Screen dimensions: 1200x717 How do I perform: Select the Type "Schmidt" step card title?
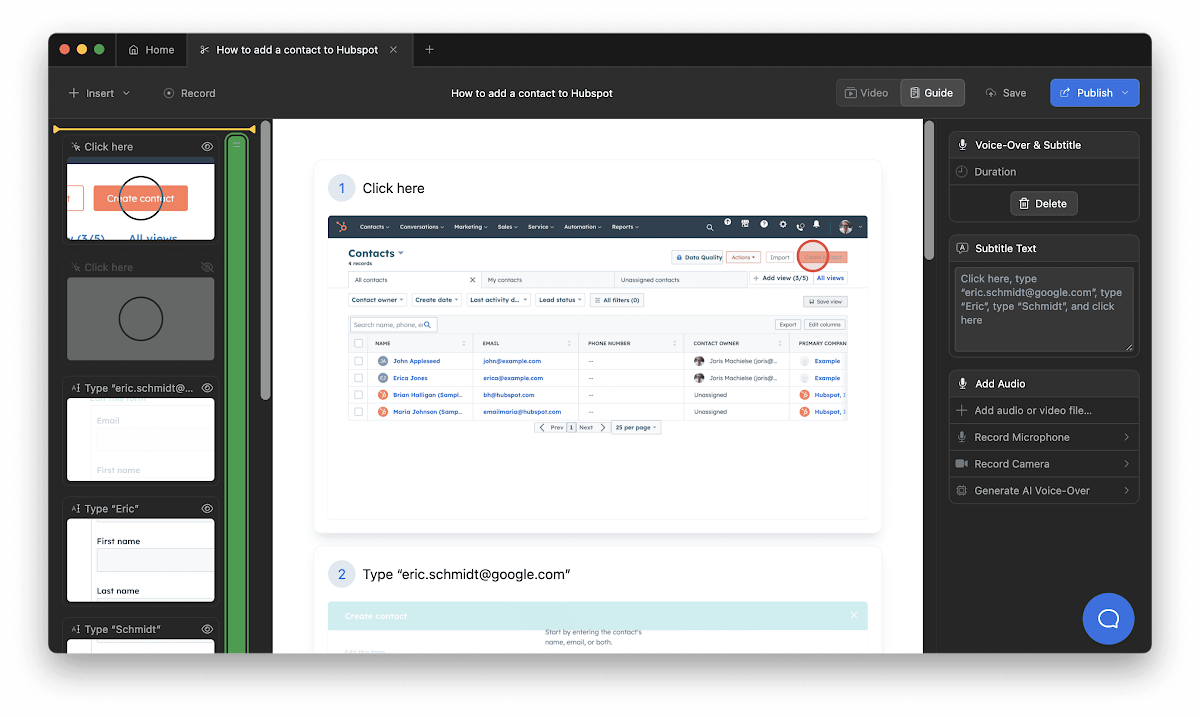pyautogui.click(x=122, y=629)
